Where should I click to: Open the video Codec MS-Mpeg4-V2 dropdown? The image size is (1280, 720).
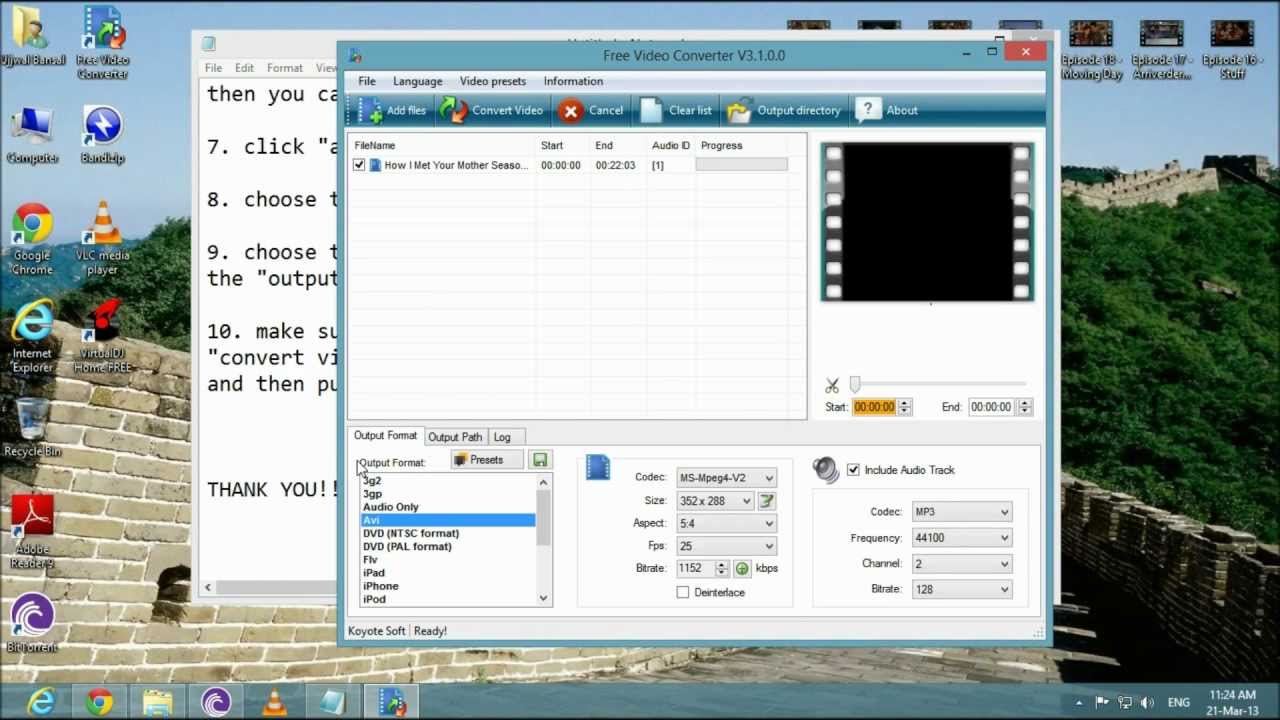click(726, 478)
